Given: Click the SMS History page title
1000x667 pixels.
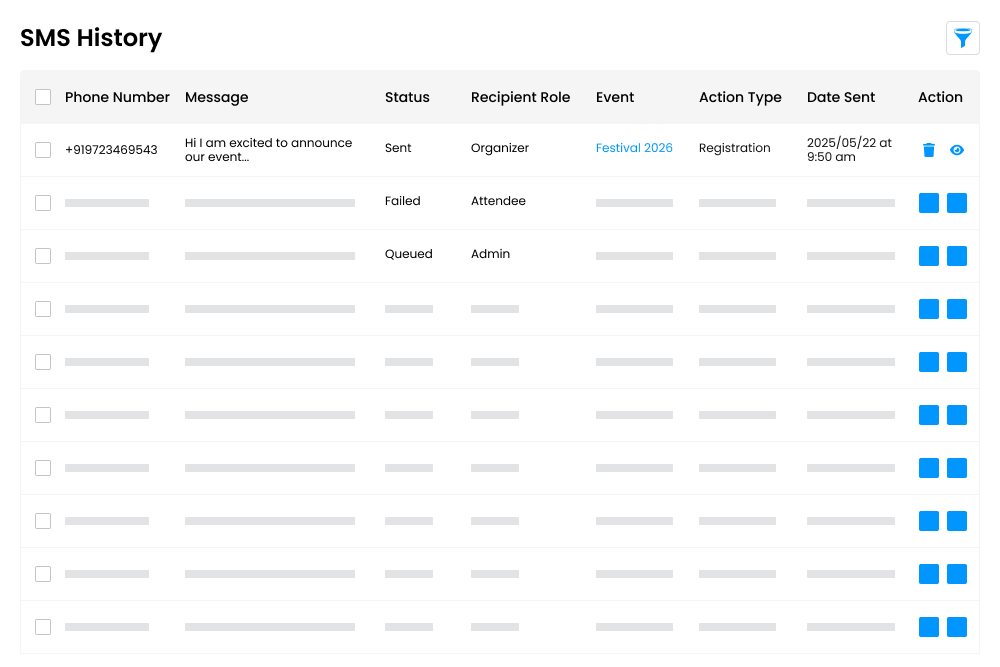Looking at the screenshot, I should [x=90, y=38].
